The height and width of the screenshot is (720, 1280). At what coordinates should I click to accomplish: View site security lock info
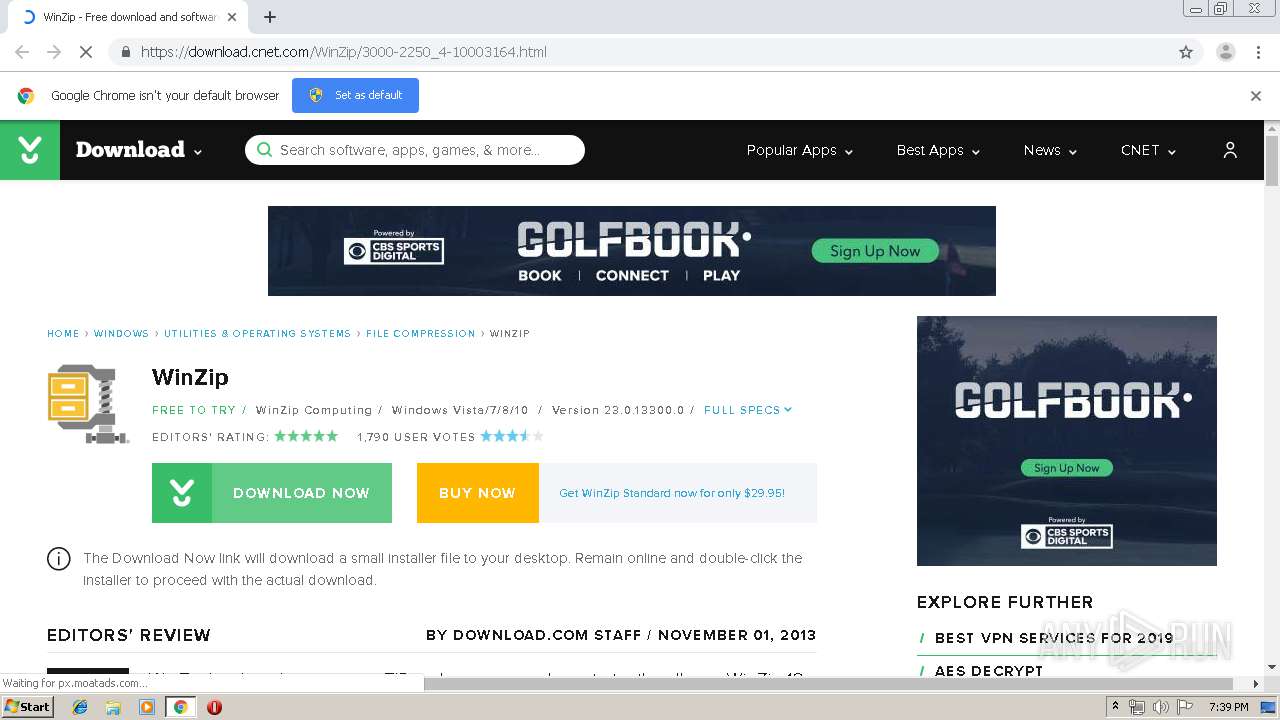pyautogui.click(x=125, y=52)
